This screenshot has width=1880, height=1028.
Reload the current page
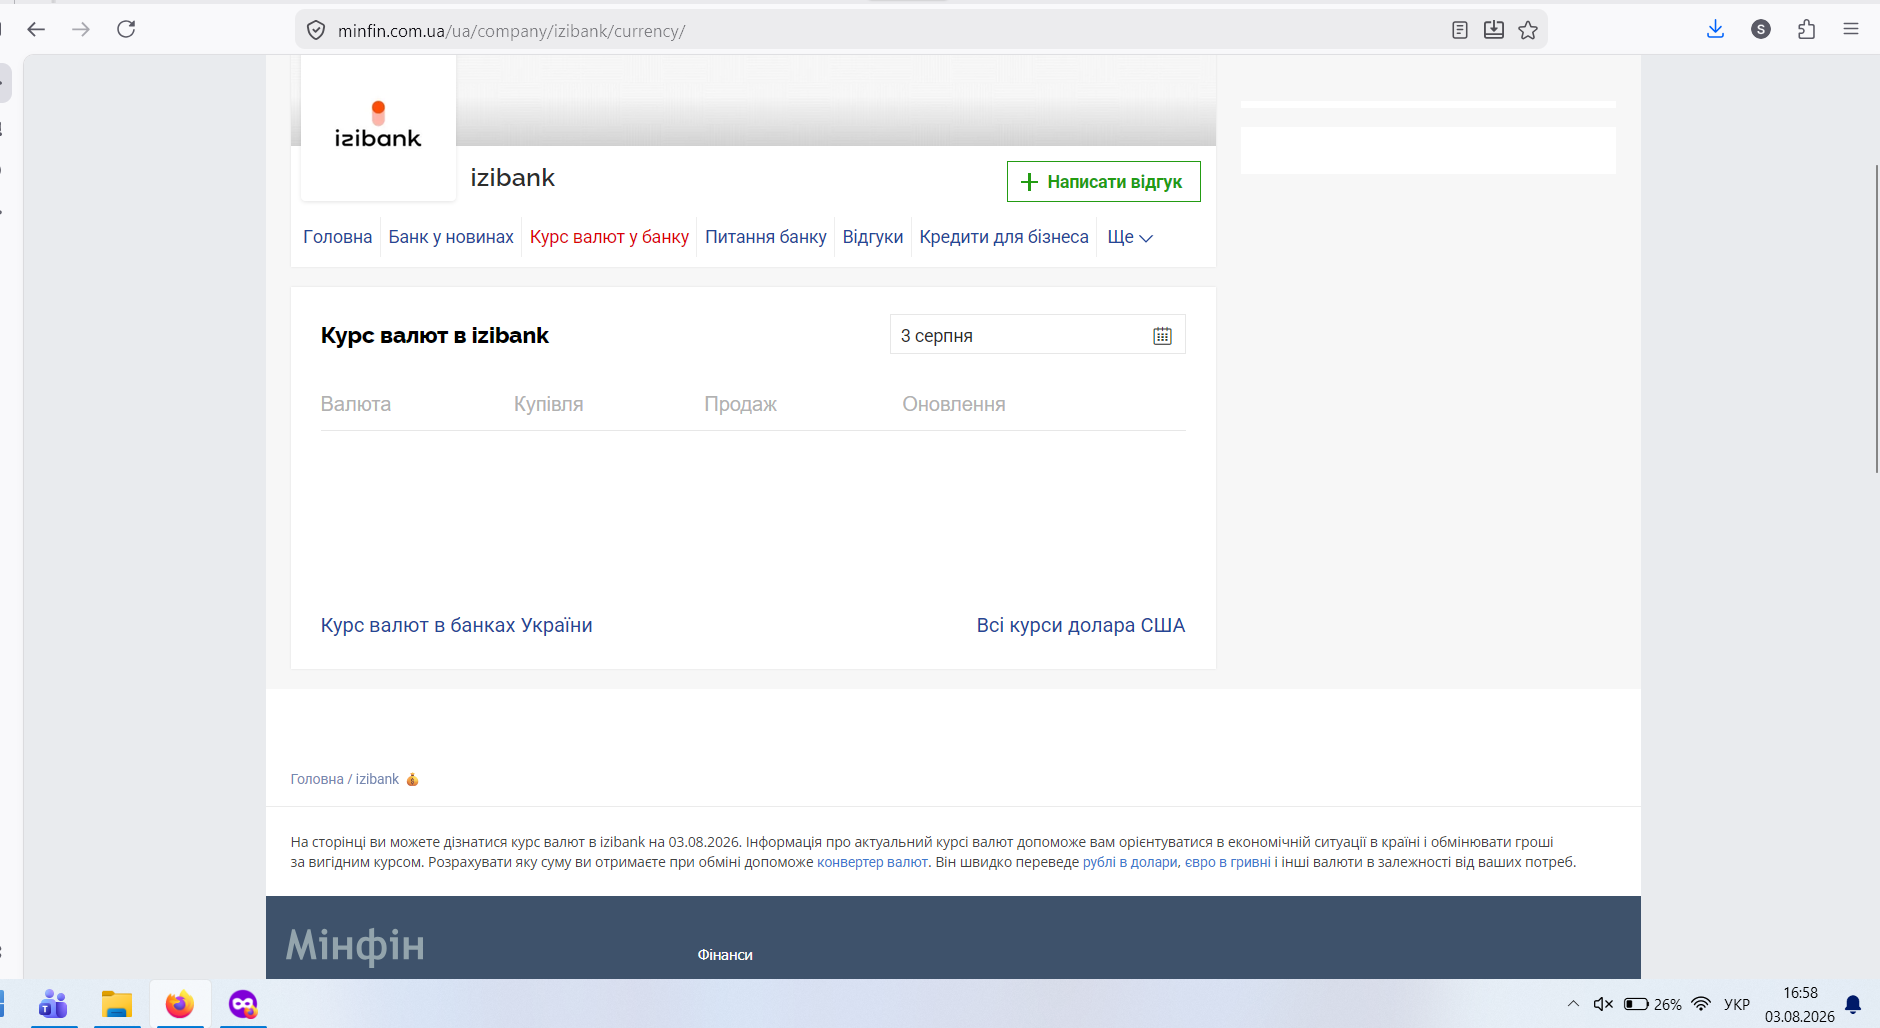point(126,30)
